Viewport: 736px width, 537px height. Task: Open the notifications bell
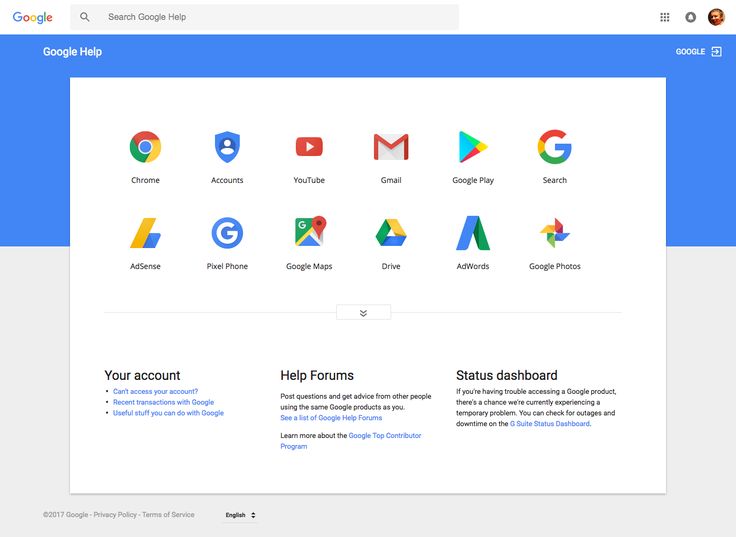pyautogui.click(x=690, y=17)
